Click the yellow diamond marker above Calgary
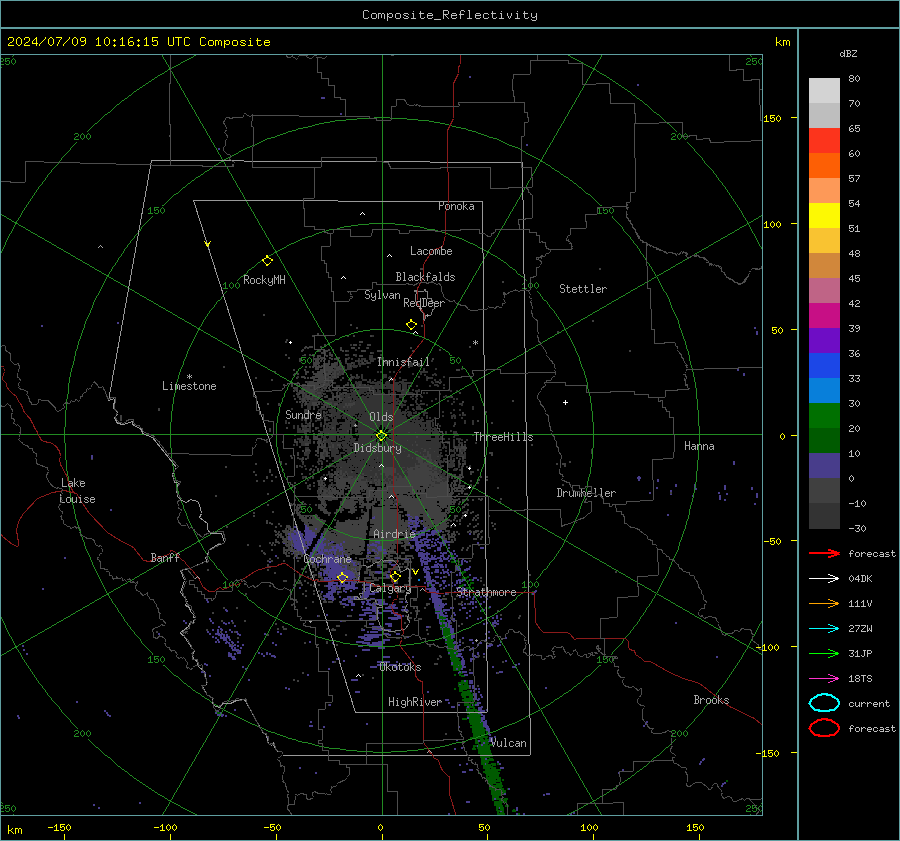The image size is (900, 841). pyautogui.click(x=395, y=576)
